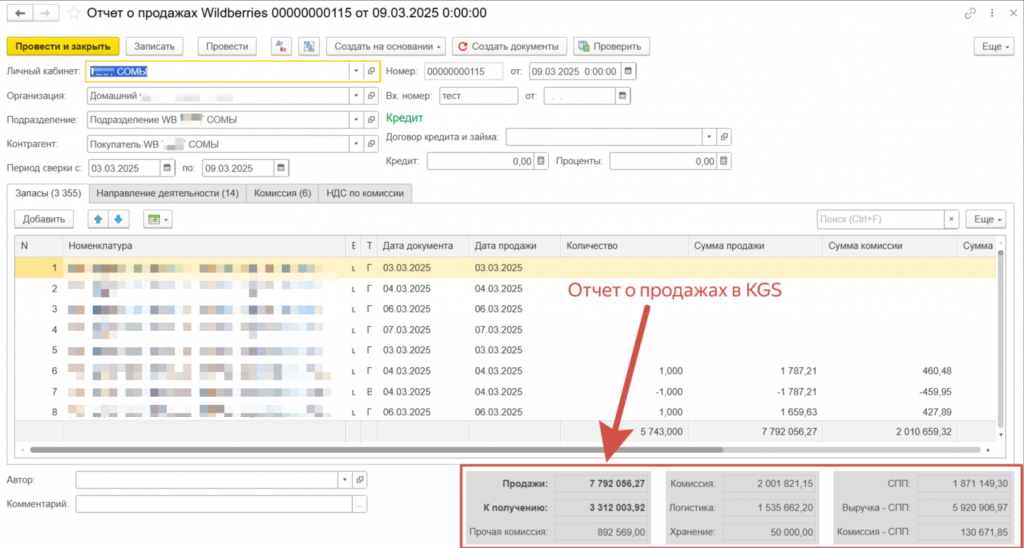The image size is (1024, 548).
Task: Add document to favorites with star icon
Action: (73, 13)
